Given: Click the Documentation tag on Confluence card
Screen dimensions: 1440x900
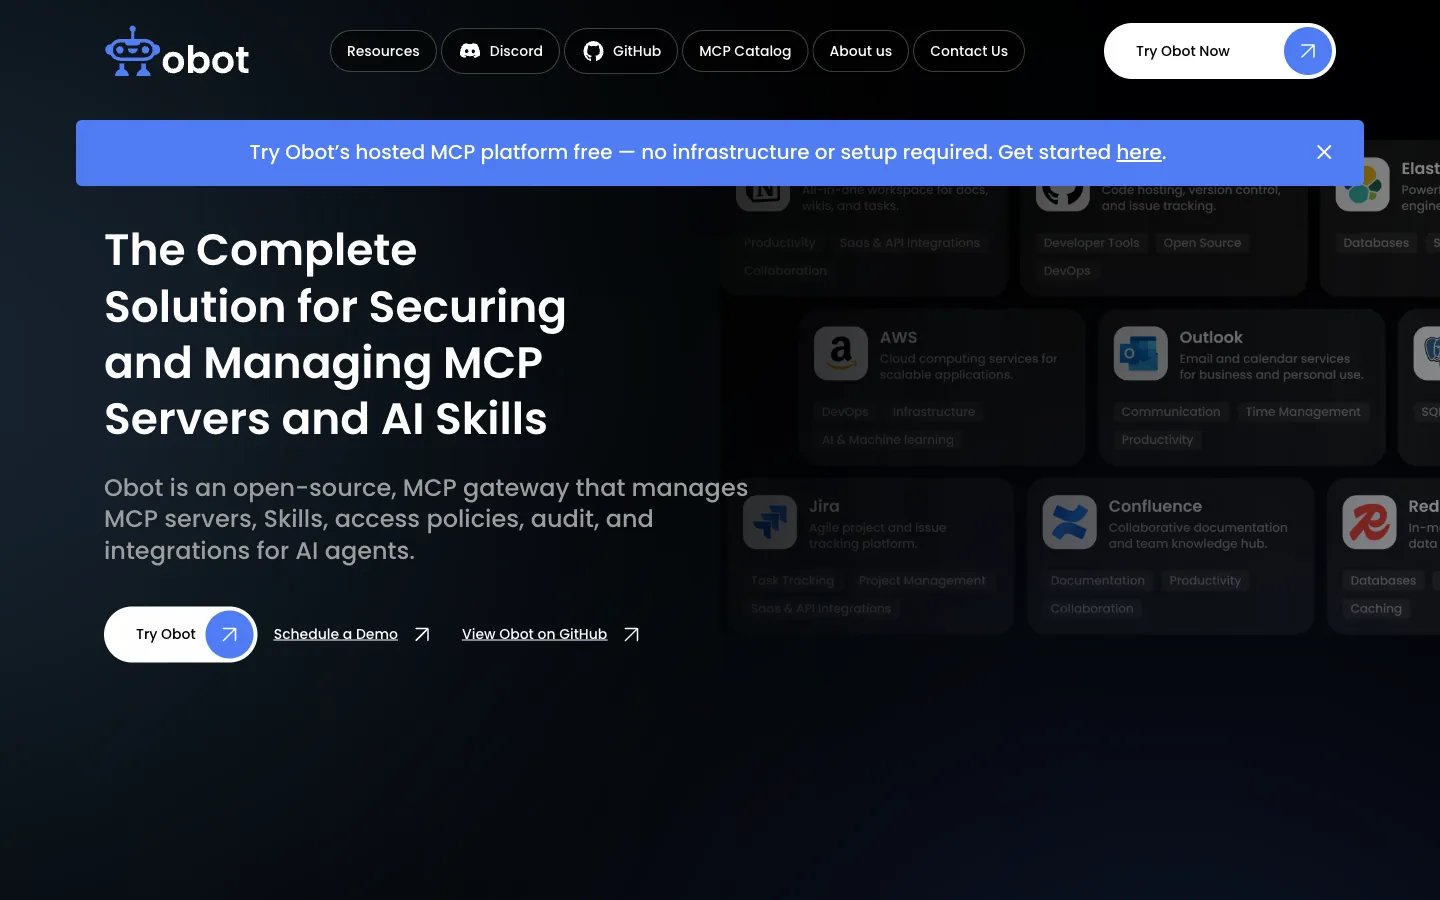Looking at the screenshot, I should point(1097,580).
